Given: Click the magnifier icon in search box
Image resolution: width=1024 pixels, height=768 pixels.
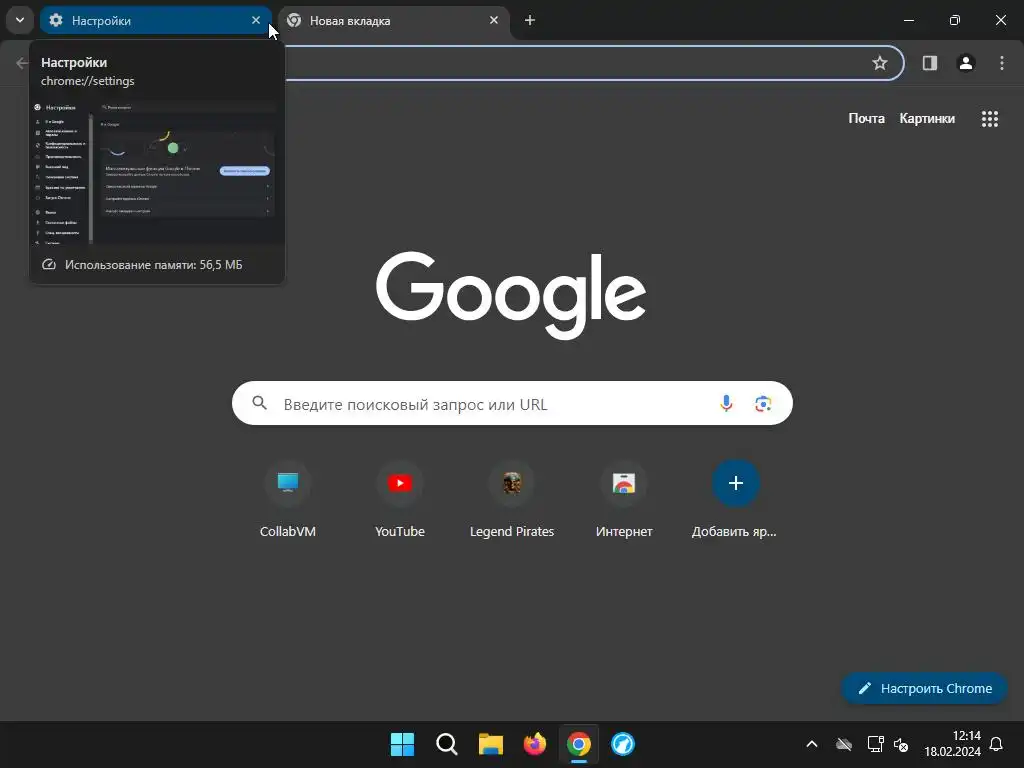Looking at the screenshot, I should (259, 403).
